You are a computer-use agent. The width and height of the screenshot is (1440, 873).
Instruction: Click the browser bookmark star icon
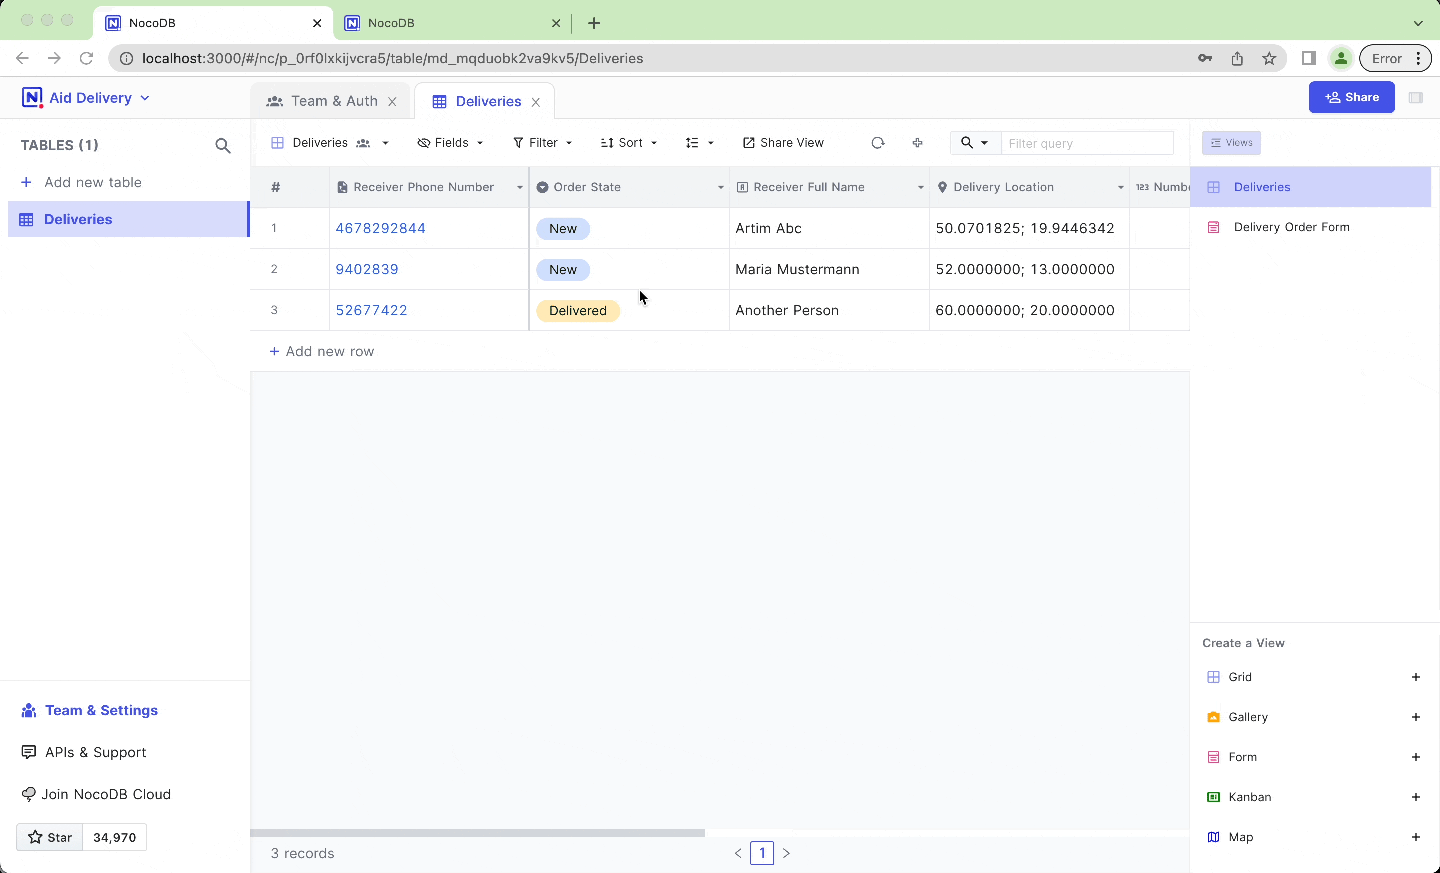pos(1269,58)
